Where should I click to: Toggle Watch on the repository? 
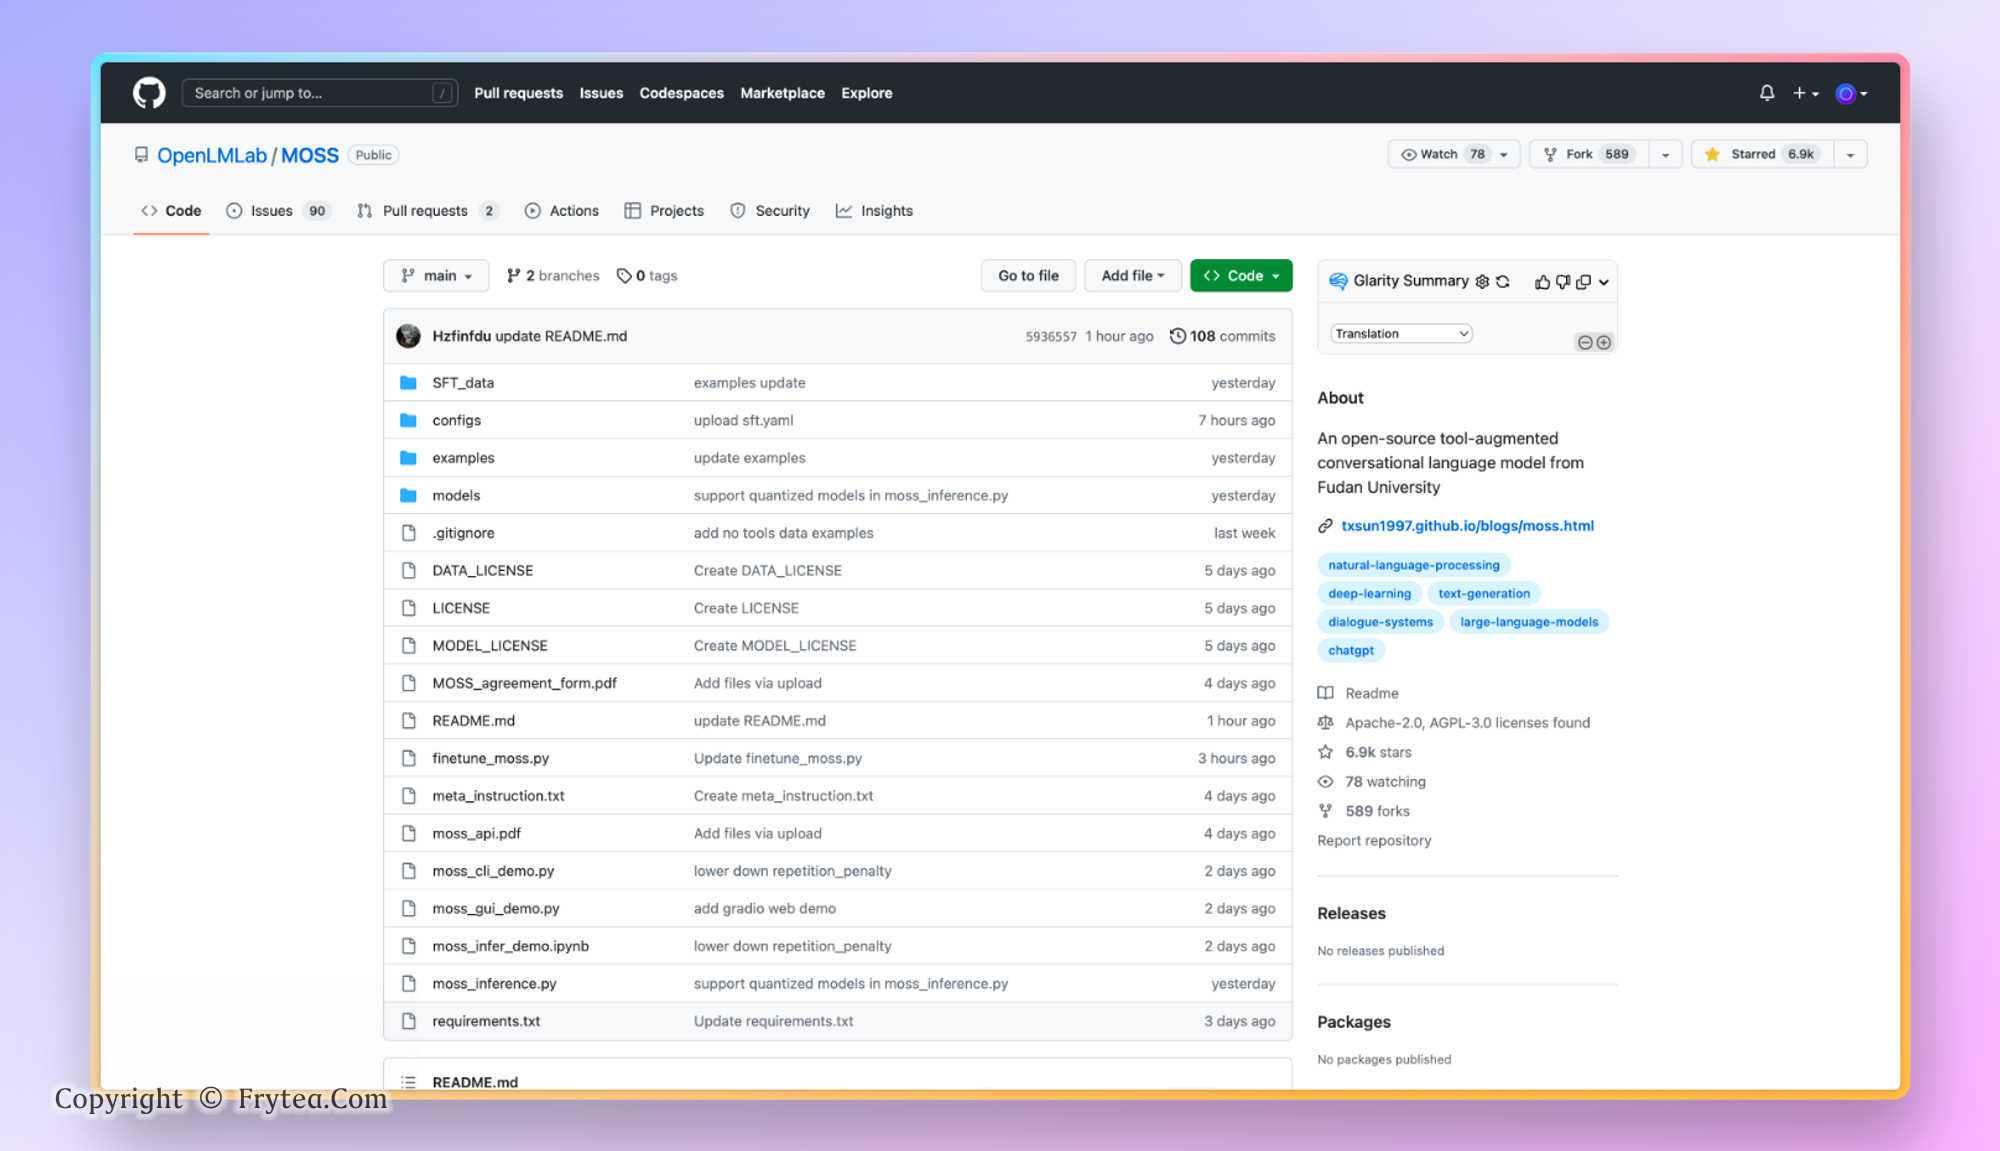point(1440,154)
